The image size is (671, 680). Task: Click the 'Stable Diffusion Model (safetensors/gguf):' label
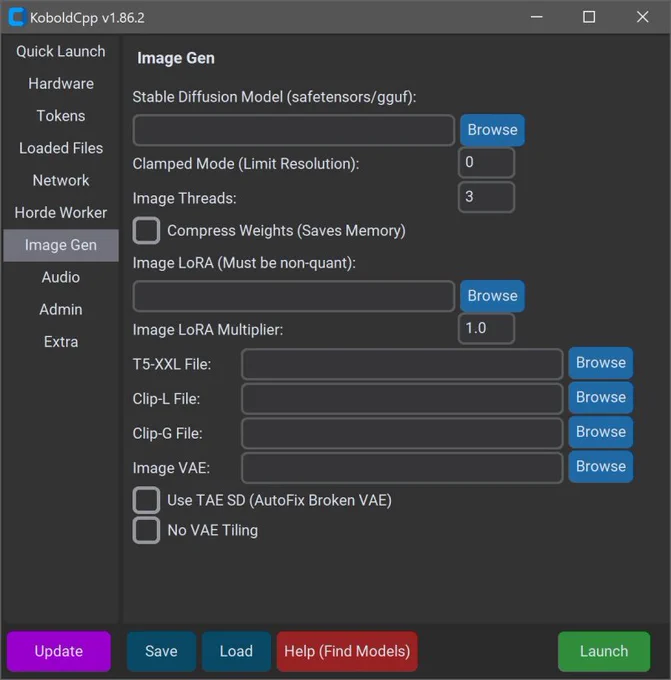tap(274, 97)
